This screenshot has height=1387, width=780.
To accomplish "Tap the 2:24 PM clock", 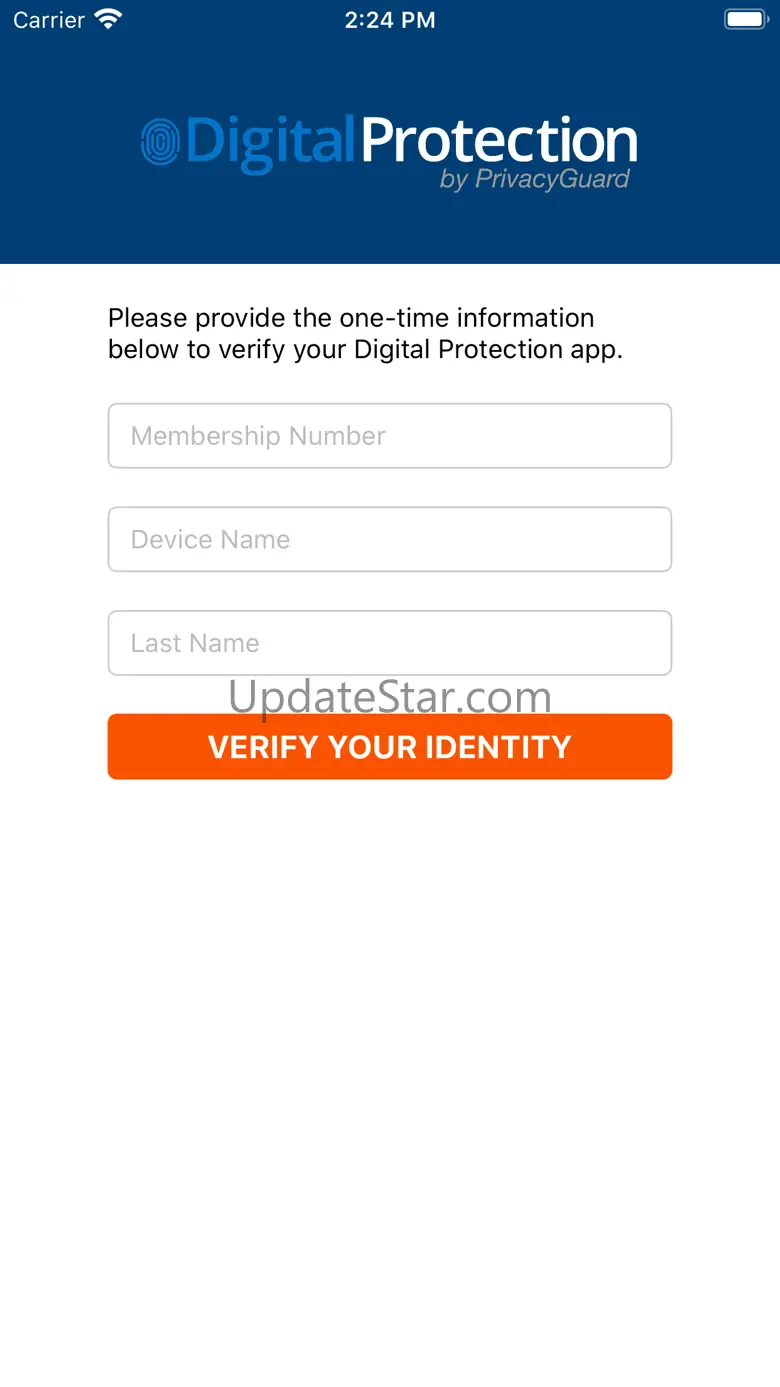I will pyautogui.click(x=390, y=20).
